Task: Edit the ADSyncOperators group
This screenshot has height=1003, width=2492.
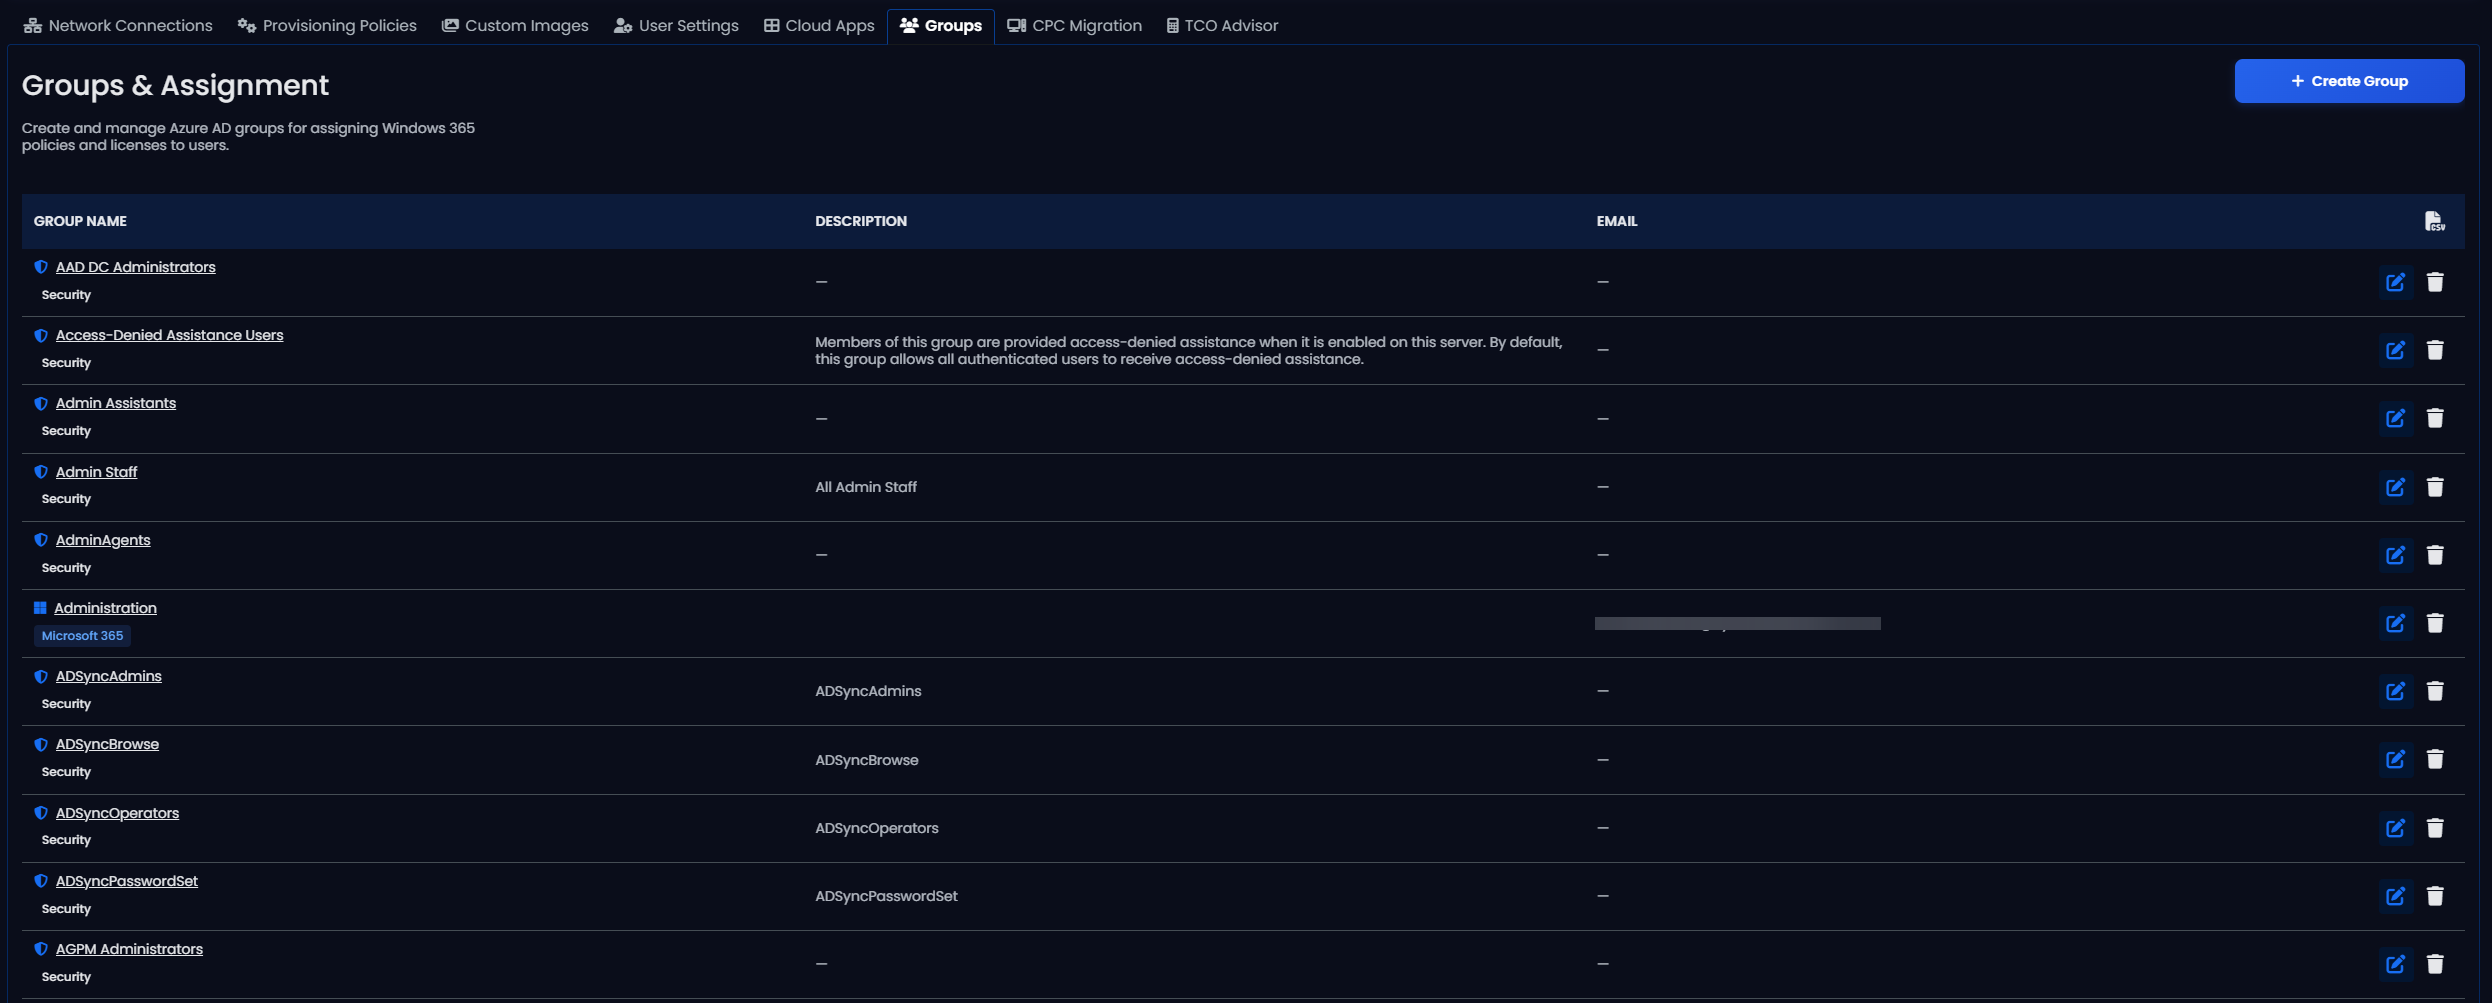Action: click(2395, 828)
